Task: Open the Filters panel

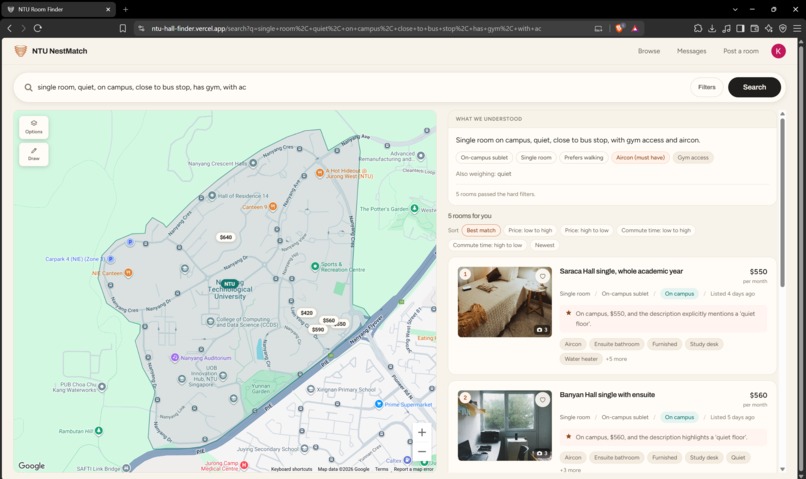Action: [707, 87]
